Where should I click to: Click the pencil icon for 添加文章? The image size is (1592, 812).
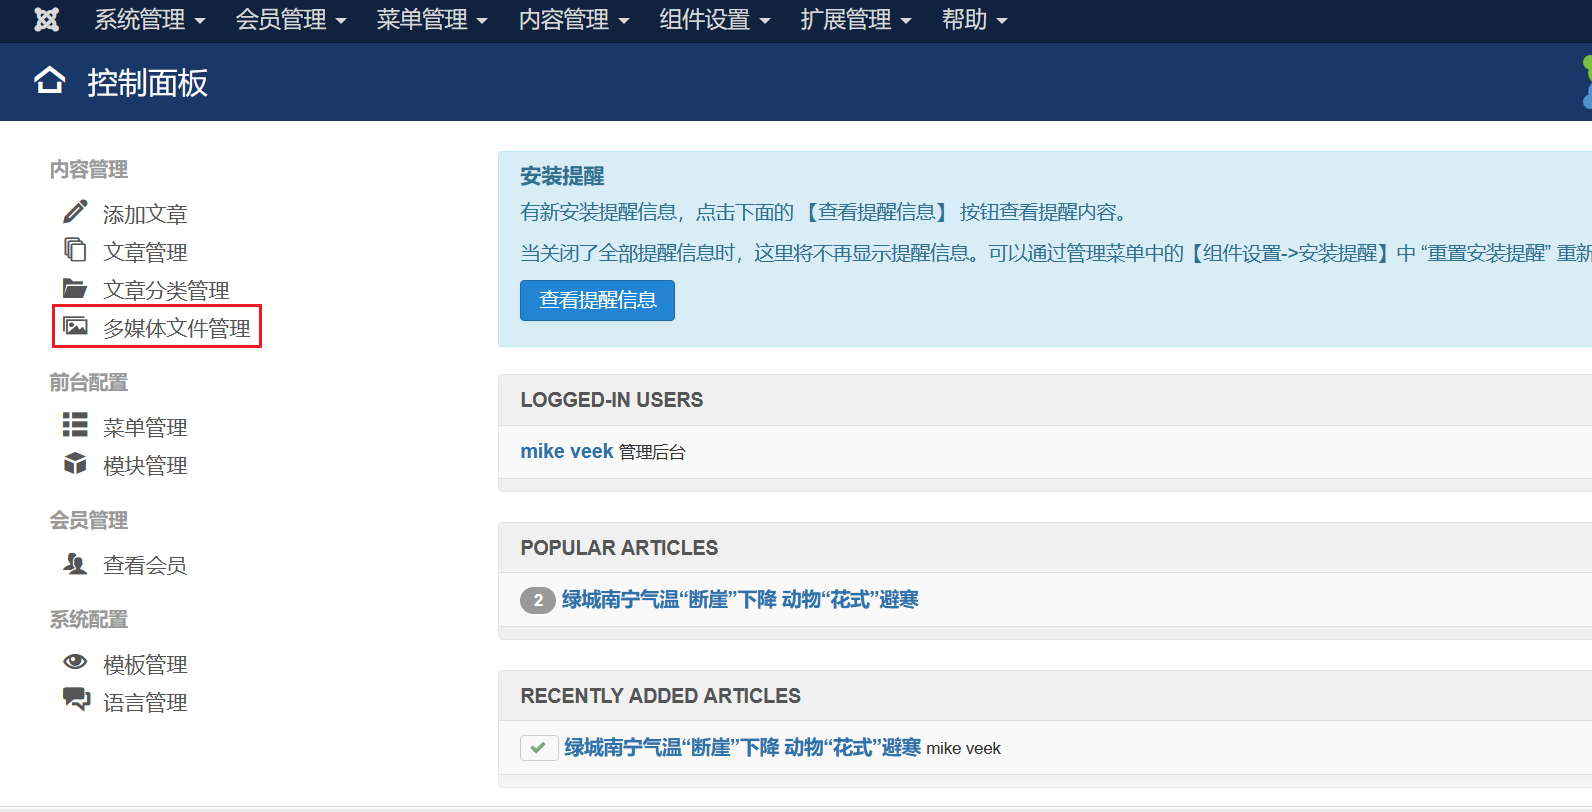75,212
